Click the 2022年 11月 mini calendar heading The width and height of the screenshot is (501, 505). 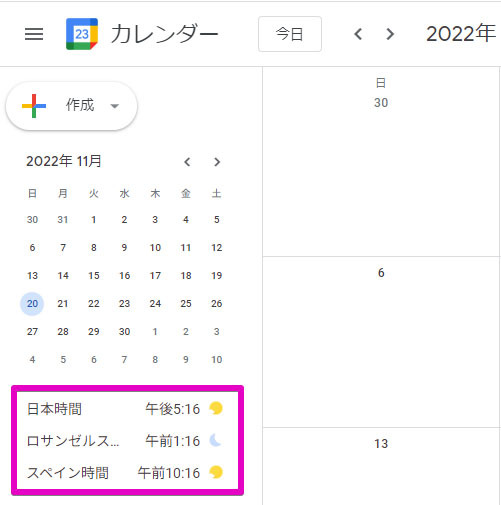[x=64, y=161]
